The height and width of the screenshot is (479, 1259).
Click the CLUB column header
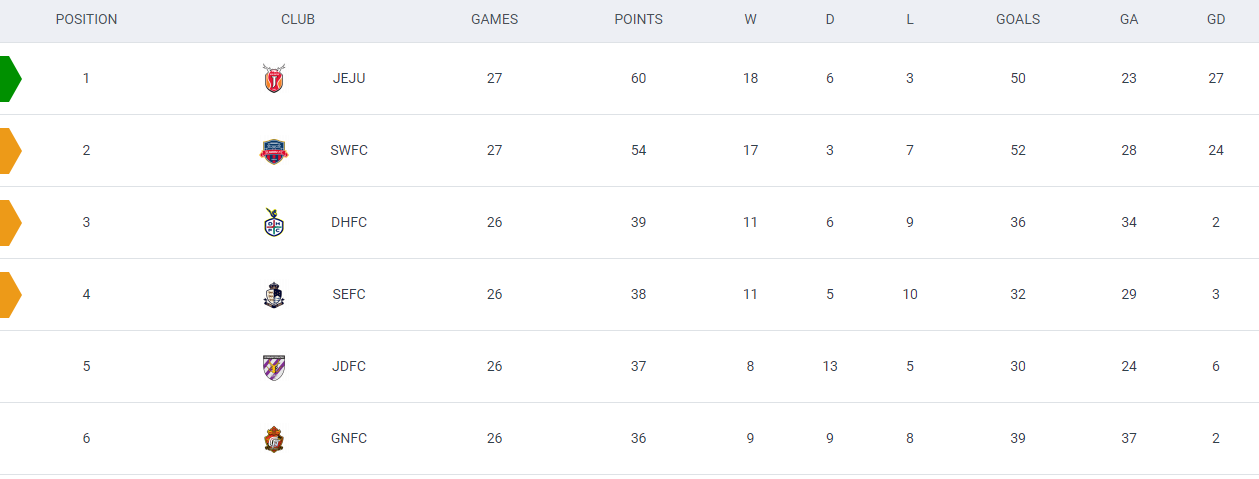[x=298, y=19]
